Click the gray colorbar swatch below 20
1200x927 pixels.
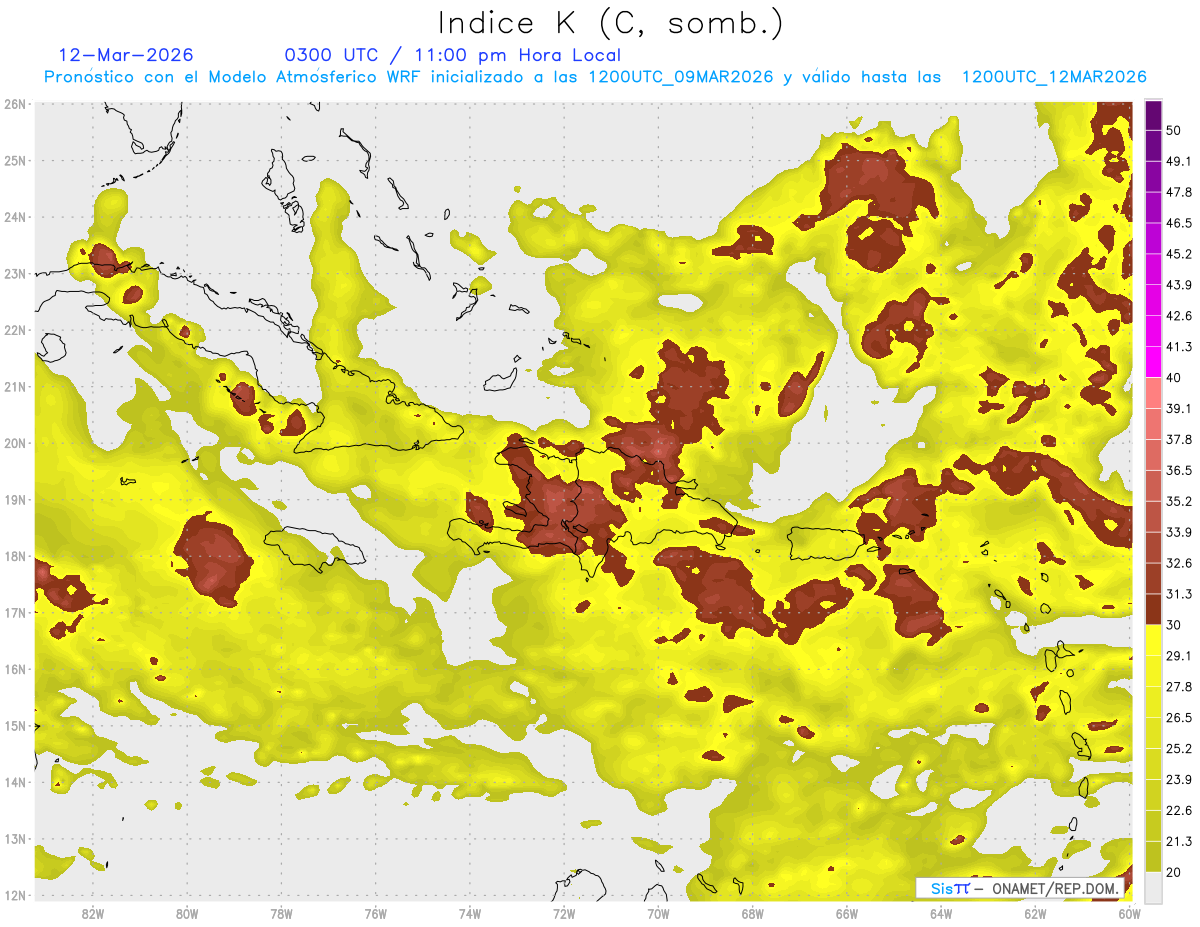coord(1153,888)
